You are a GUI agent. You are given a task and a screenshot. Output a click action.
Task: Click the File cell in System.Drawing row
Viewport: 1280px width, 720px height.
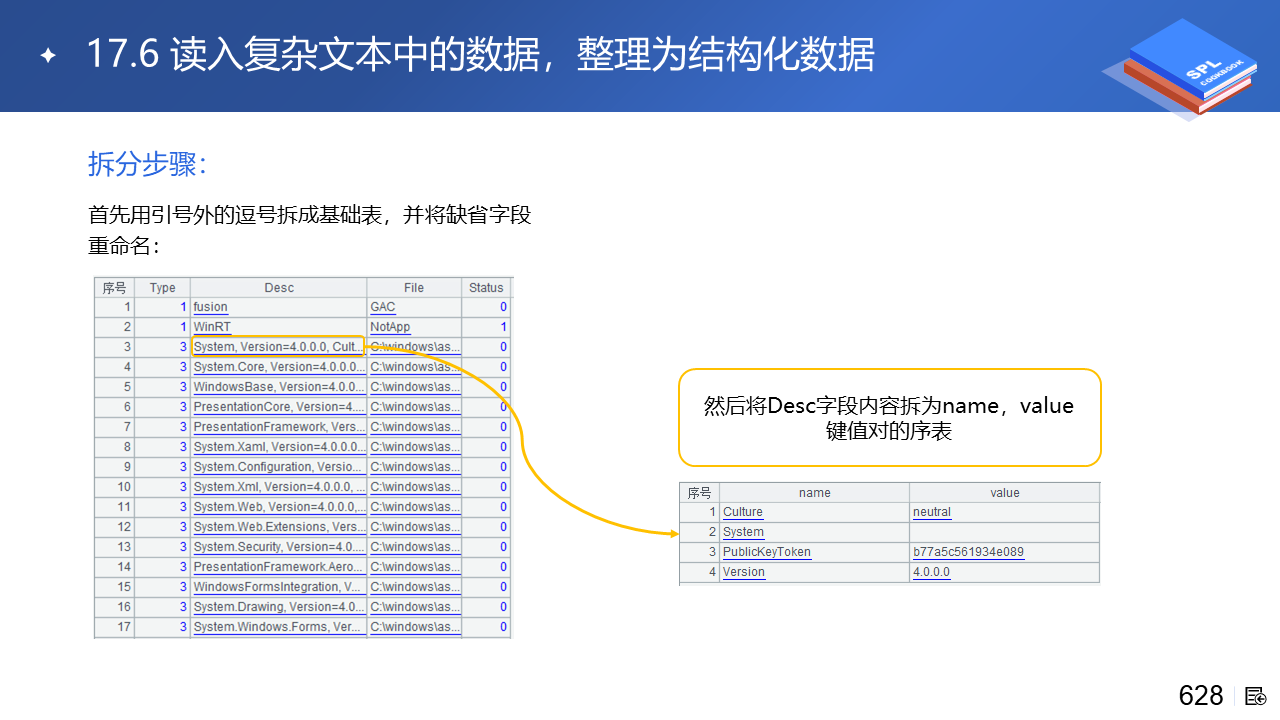(x=414, y=607)
